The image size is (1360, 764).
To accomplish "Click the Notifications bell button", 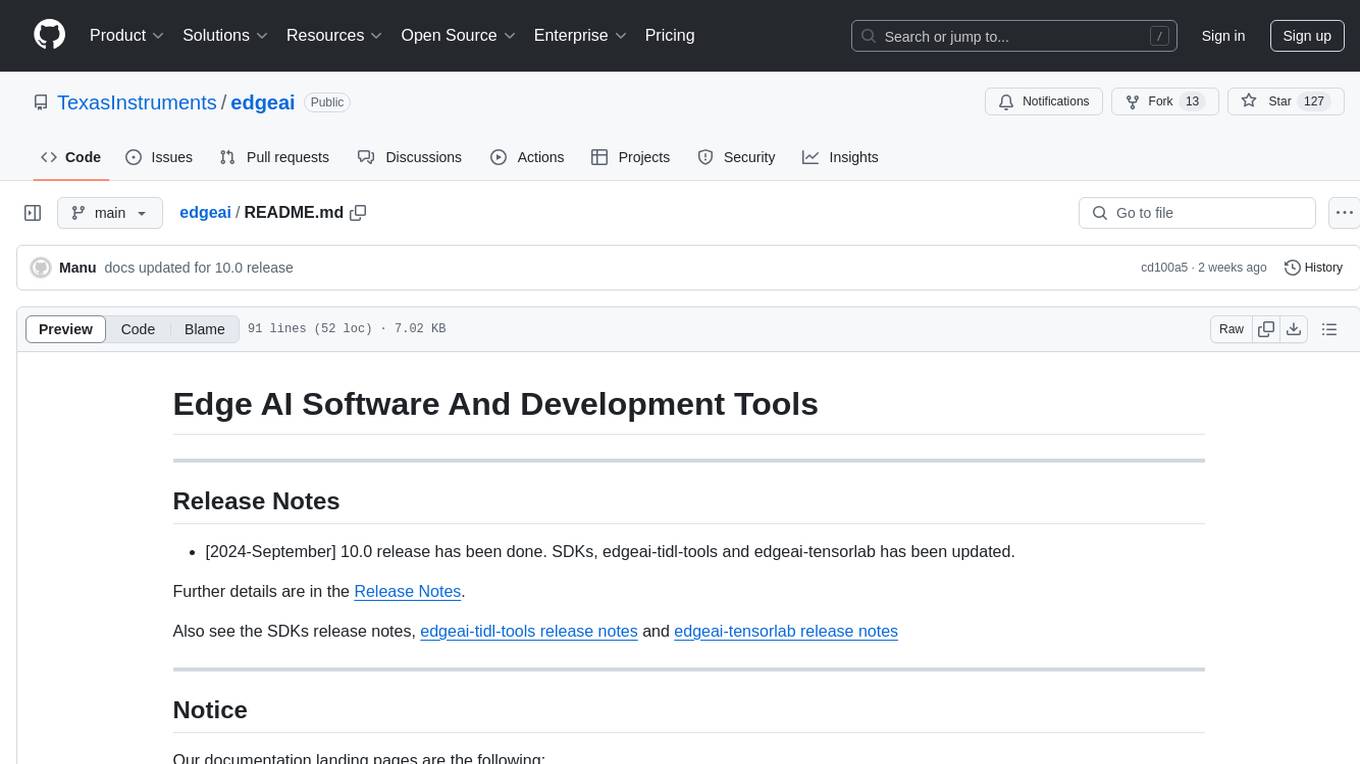I will tap(1044, 101).
